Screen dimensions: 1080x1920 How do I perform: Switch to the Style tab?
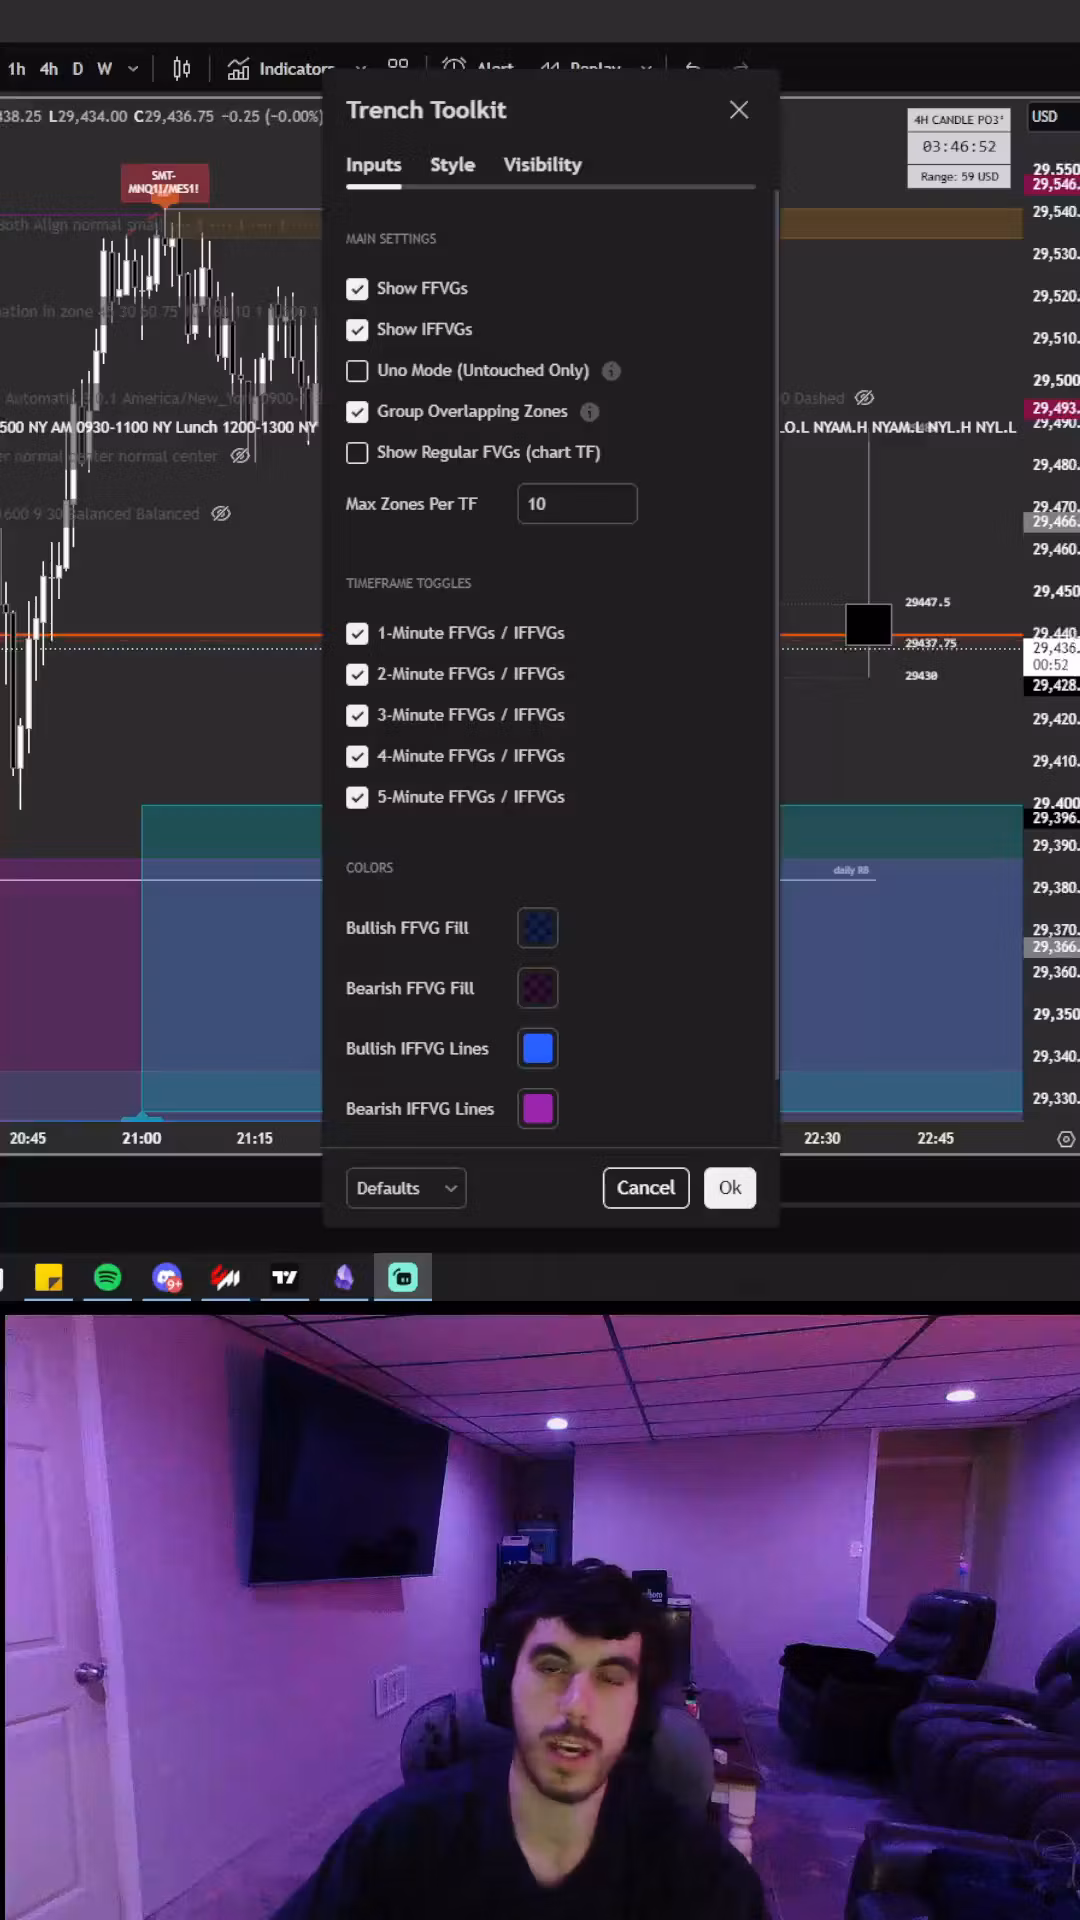pyautogui.click(x=452, y=165)
